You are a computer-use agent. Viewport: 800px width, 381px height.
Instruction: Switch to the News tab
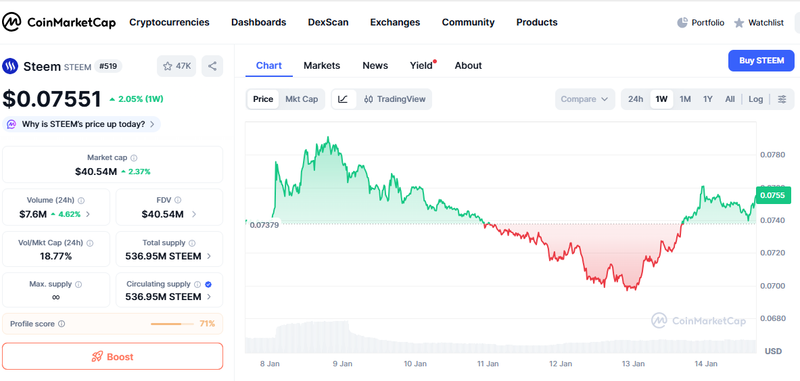click(375, 65)
